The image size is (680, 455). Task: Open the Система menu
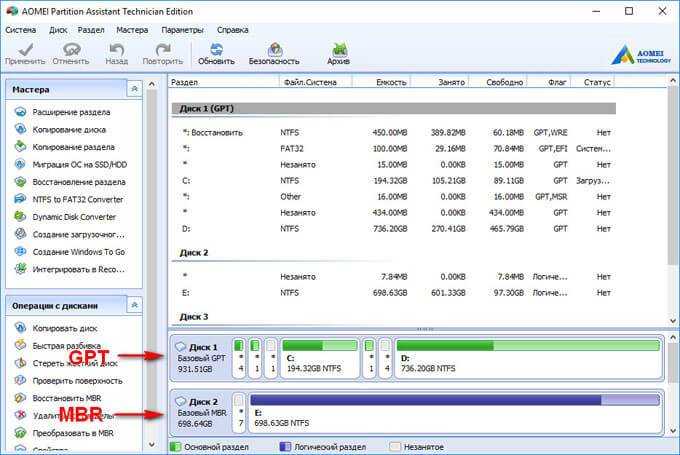20,30
